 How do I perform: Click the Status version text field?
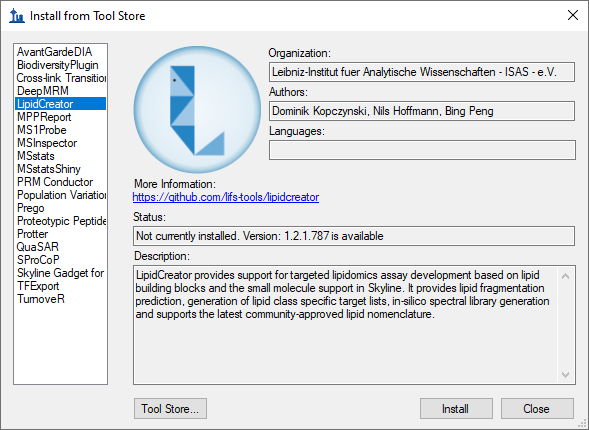[354, 236]
